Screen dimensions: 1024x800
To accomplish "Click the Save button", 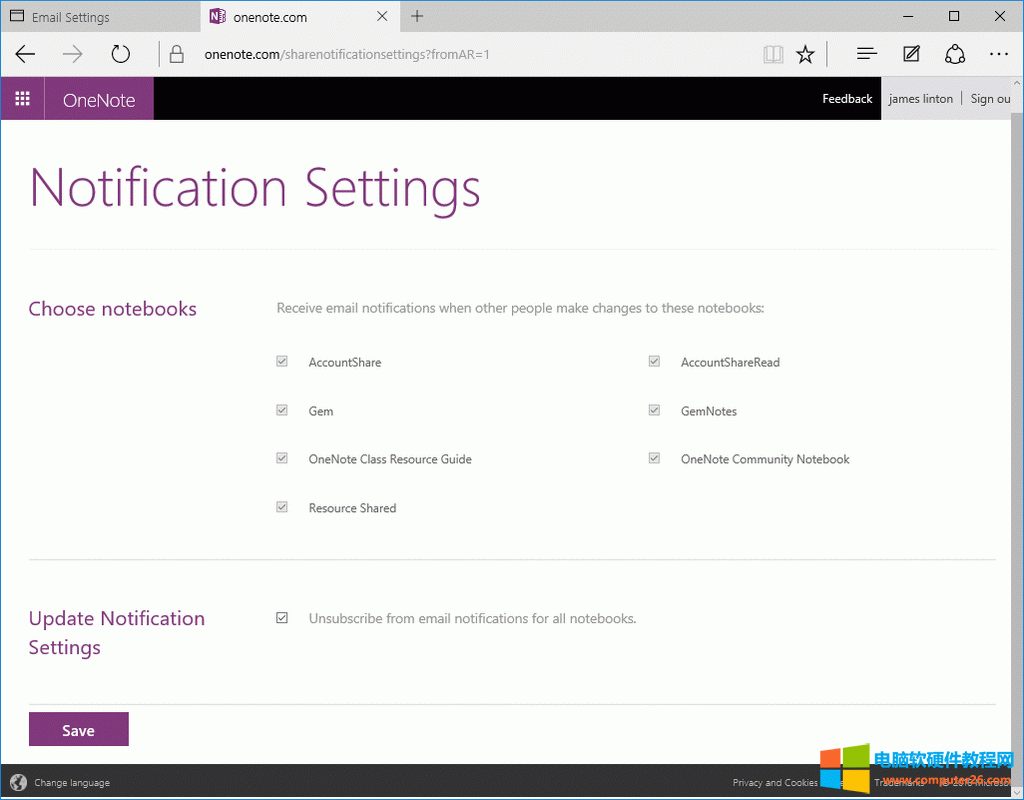I will tap(78, 729).
